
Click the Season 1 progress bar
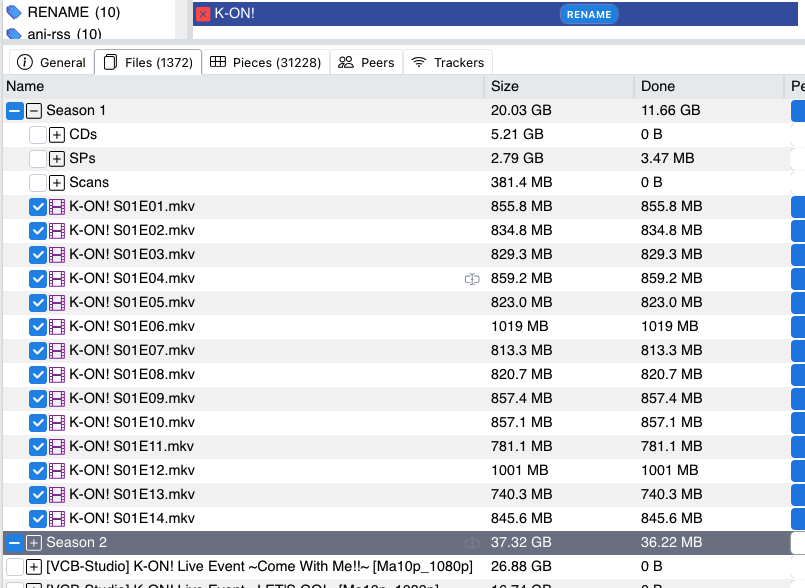point(798,110)
